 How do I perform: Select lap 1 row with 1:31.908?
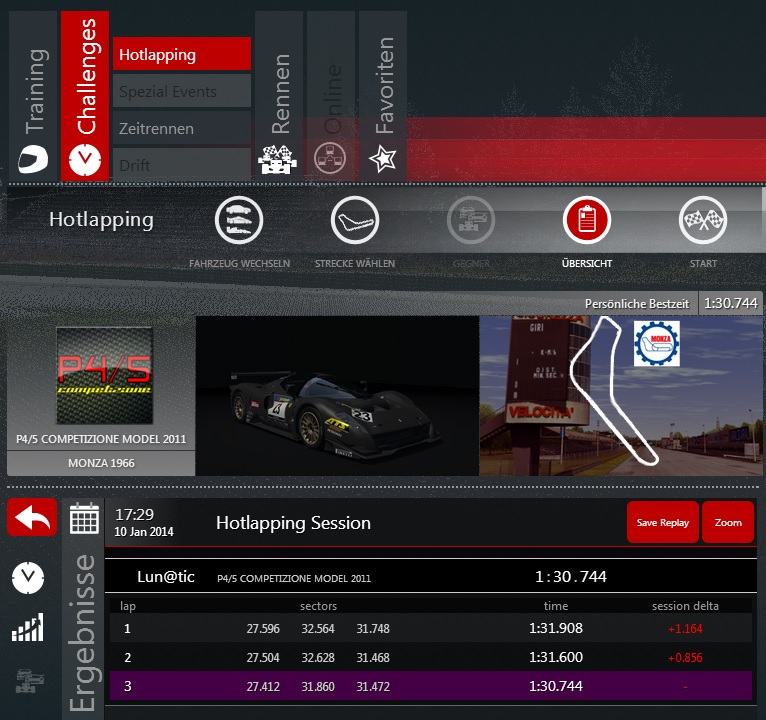click(x=431, y=628)
